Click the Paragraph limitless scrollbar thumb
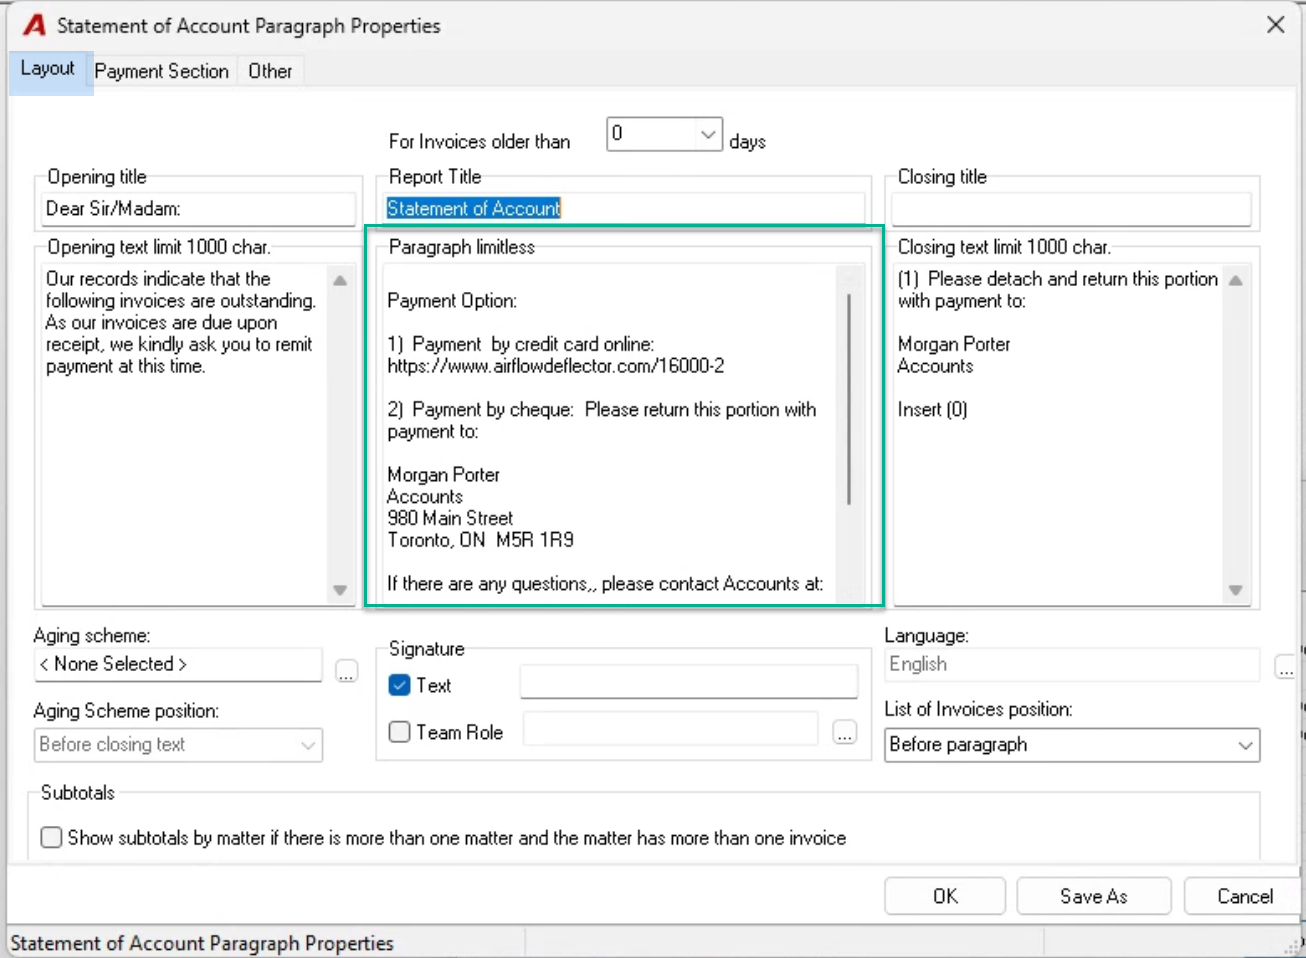1306x958 pixels. (x=849, y=399)
